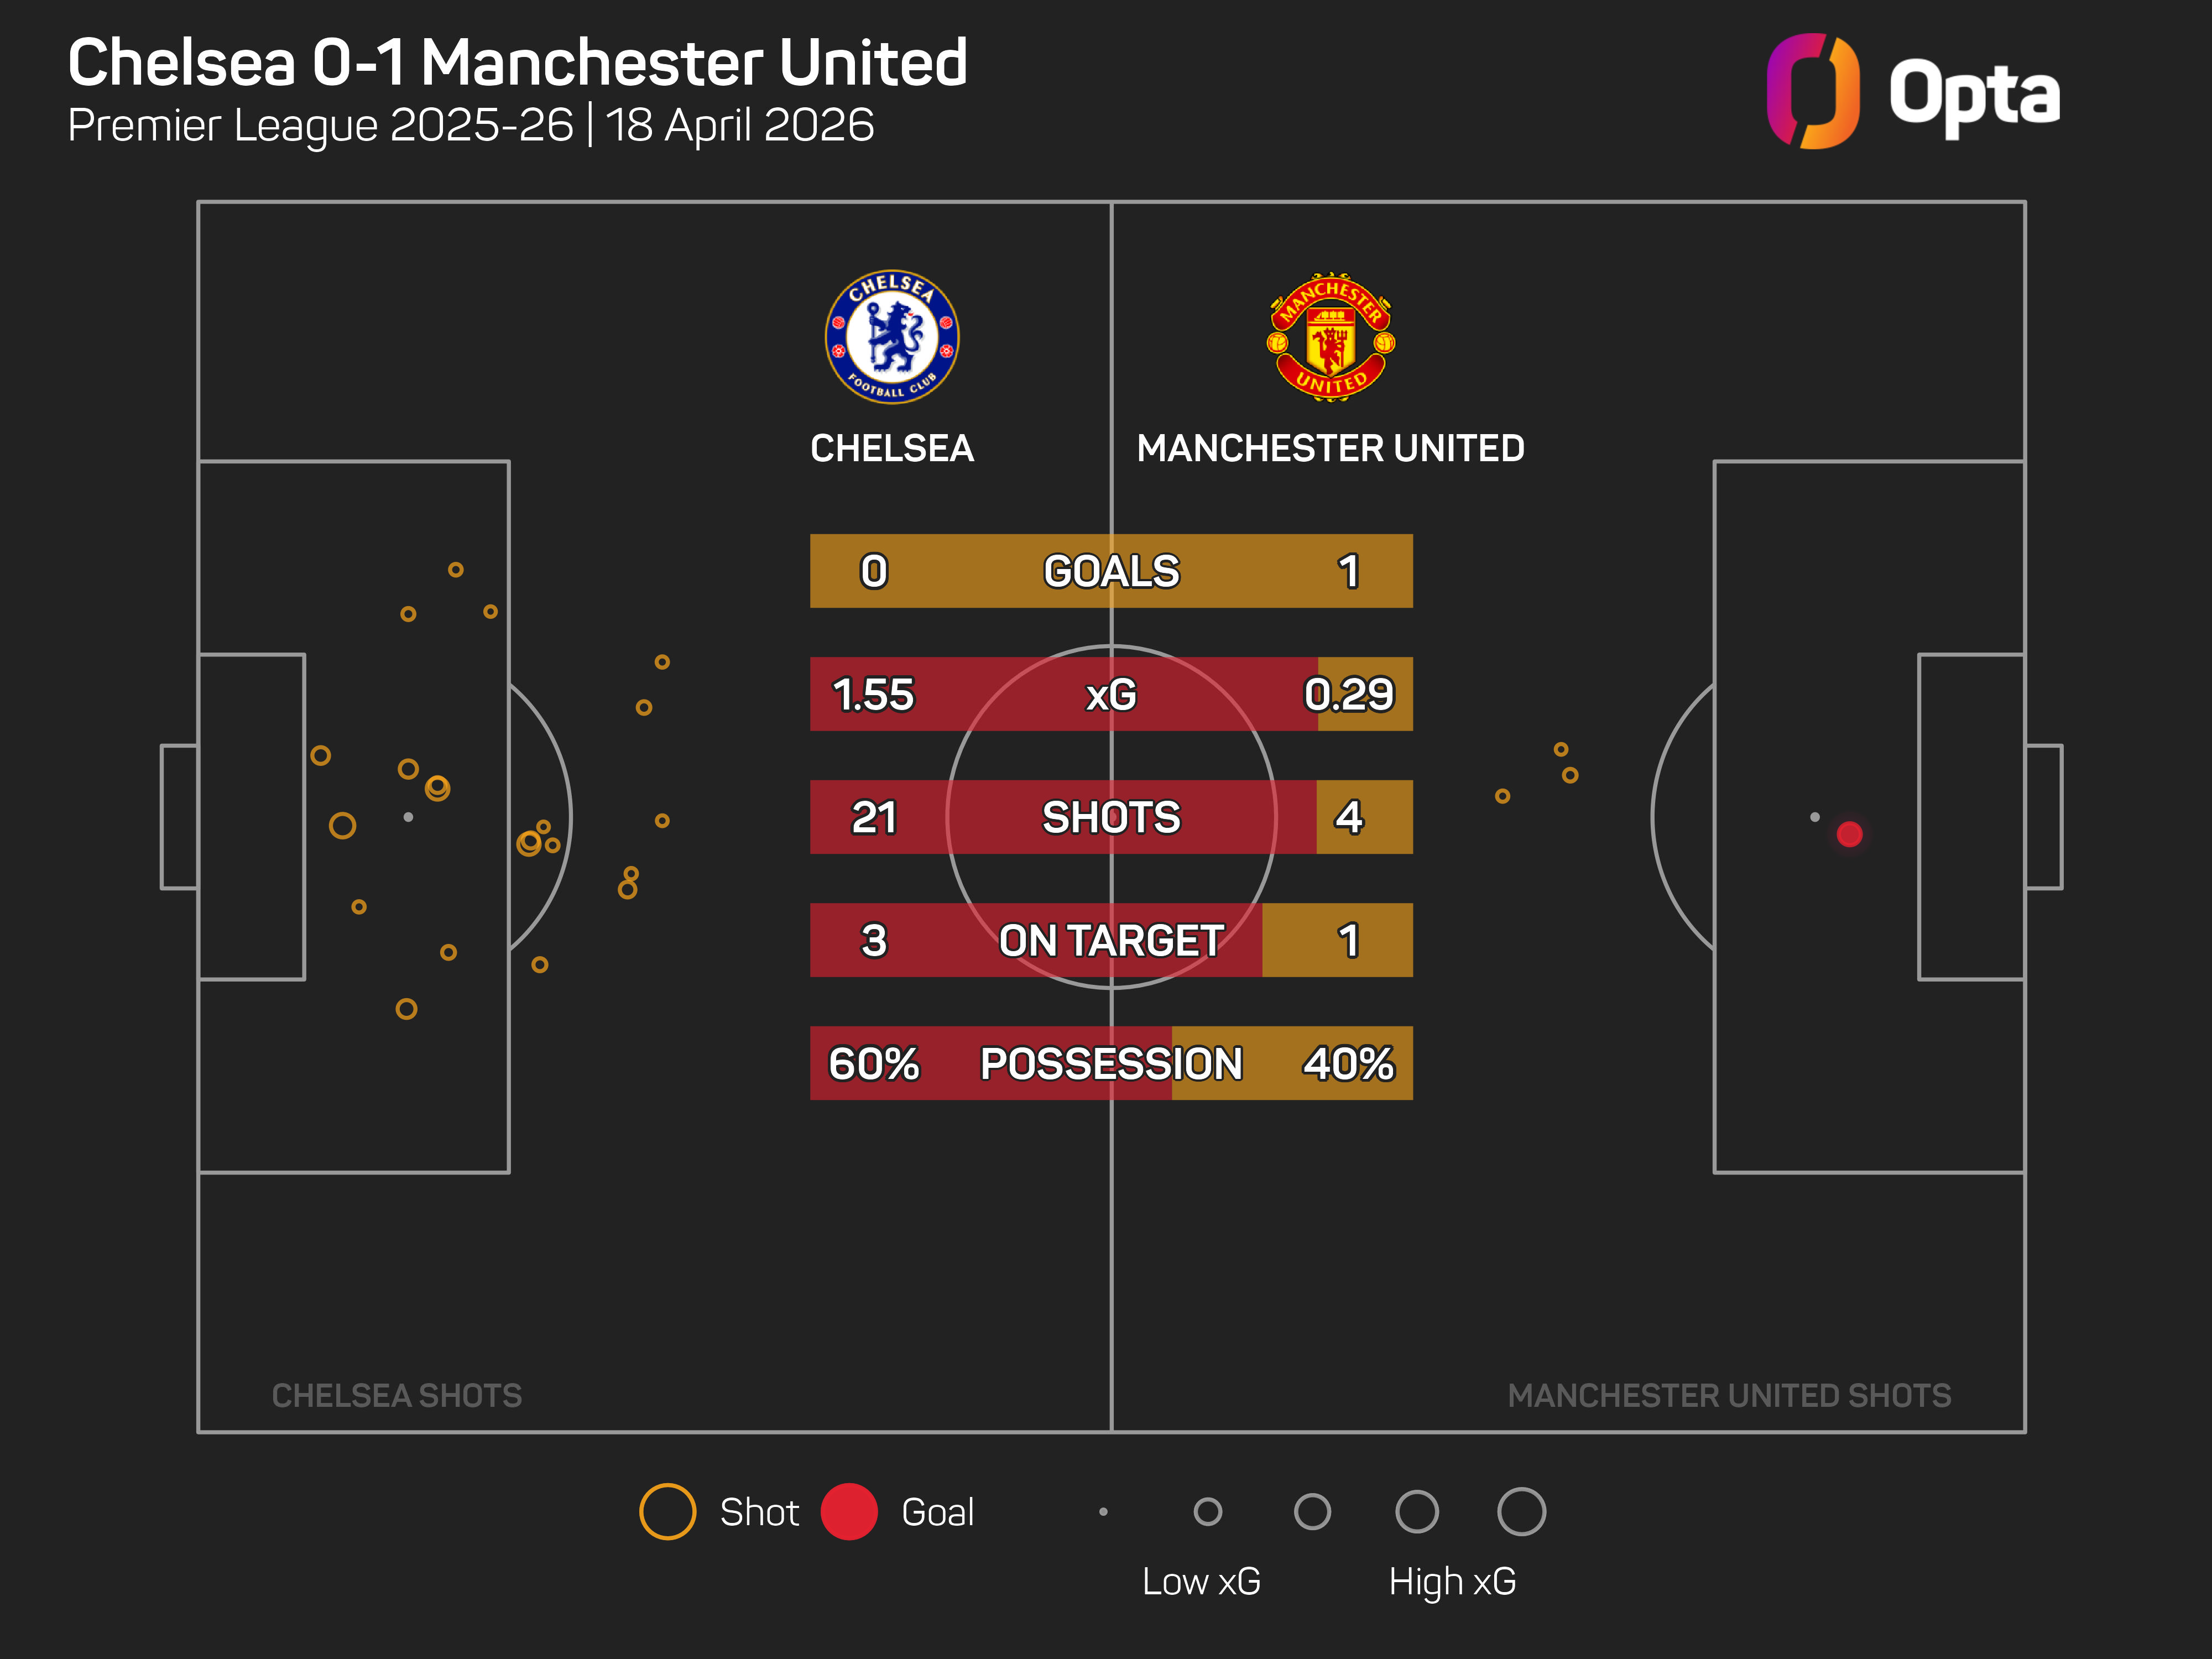The width and height of the screenshot is (2212, 1659).
Task: Click the Manchester United club crest
Action: coord(1330,337)
